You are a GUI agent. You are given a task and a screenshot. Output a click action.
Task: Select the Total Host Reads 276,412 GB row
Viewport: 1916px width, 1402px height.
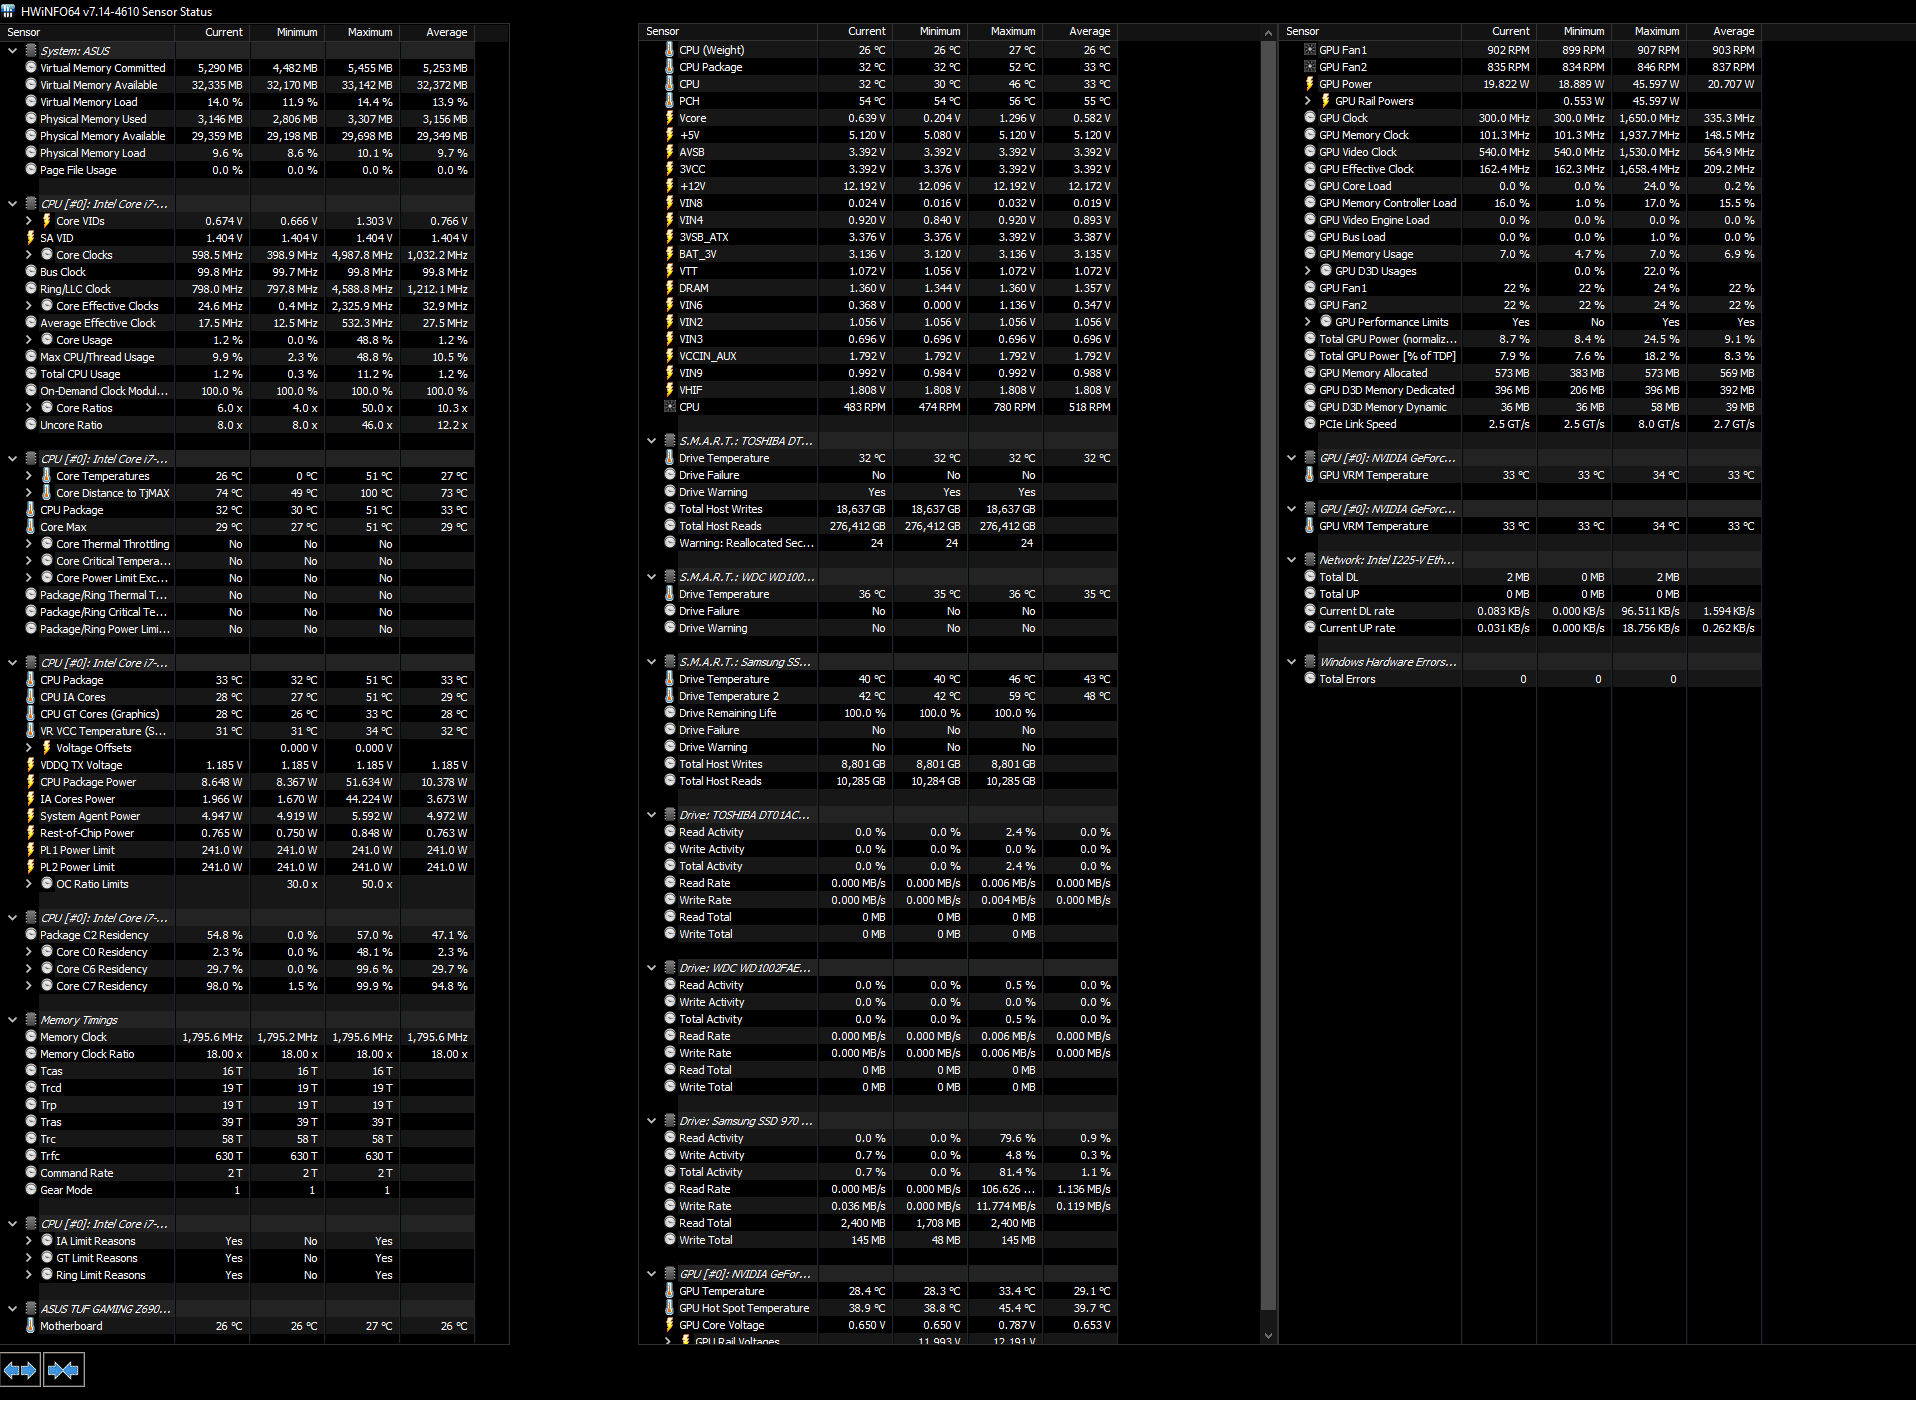point(878,526)
